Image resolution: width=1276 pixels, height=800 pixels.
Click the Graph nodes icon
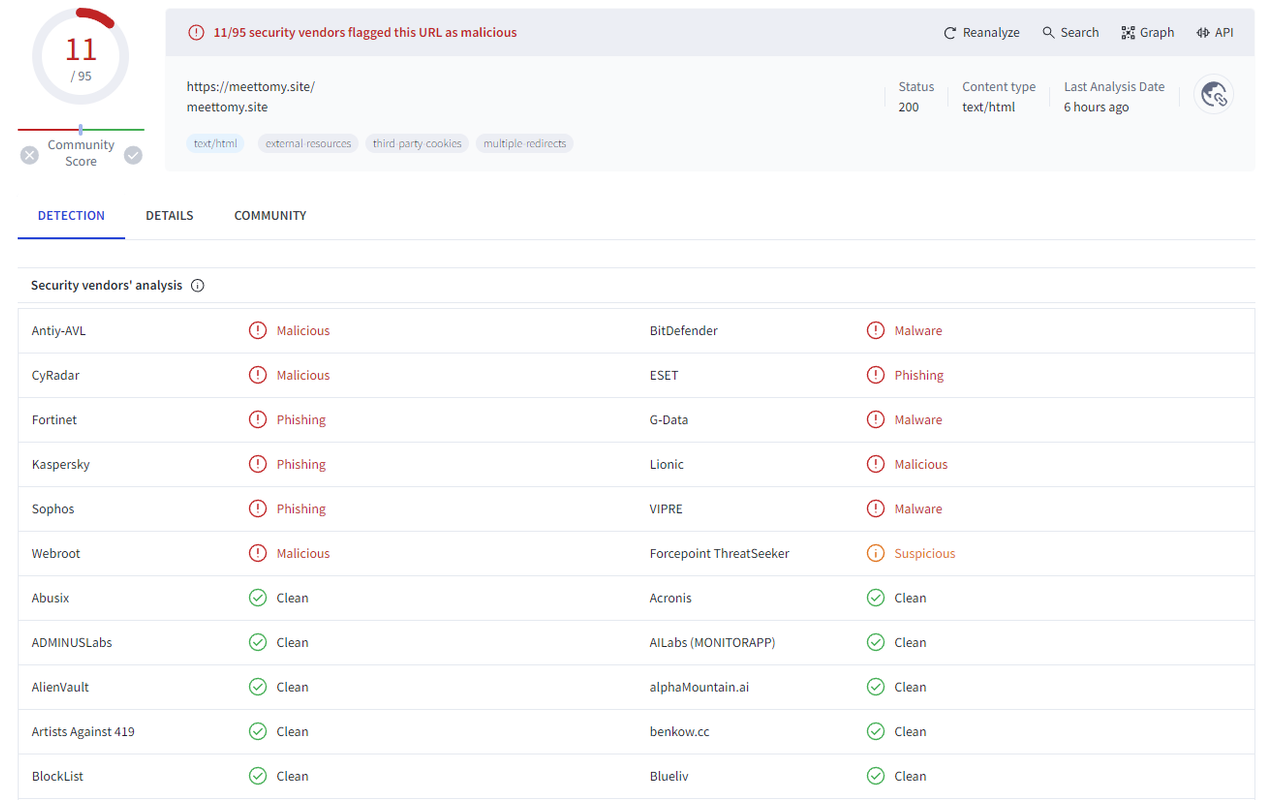(1128, 33)
